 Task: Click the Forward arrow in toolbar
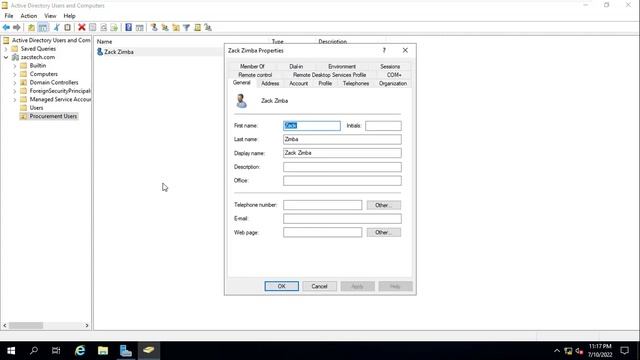(17, 27)
